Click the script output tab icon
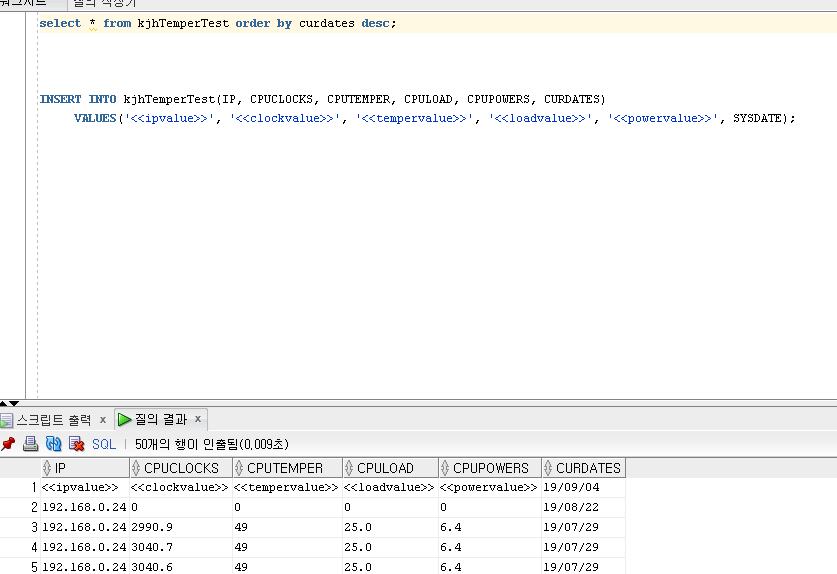 pyautogui.click(x=6, y=420)
